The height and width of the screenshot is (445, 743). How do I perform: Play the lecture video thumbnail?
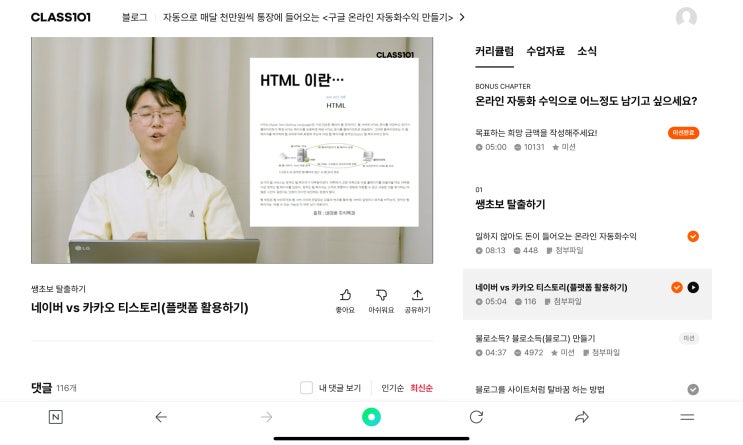pos(232,150)
